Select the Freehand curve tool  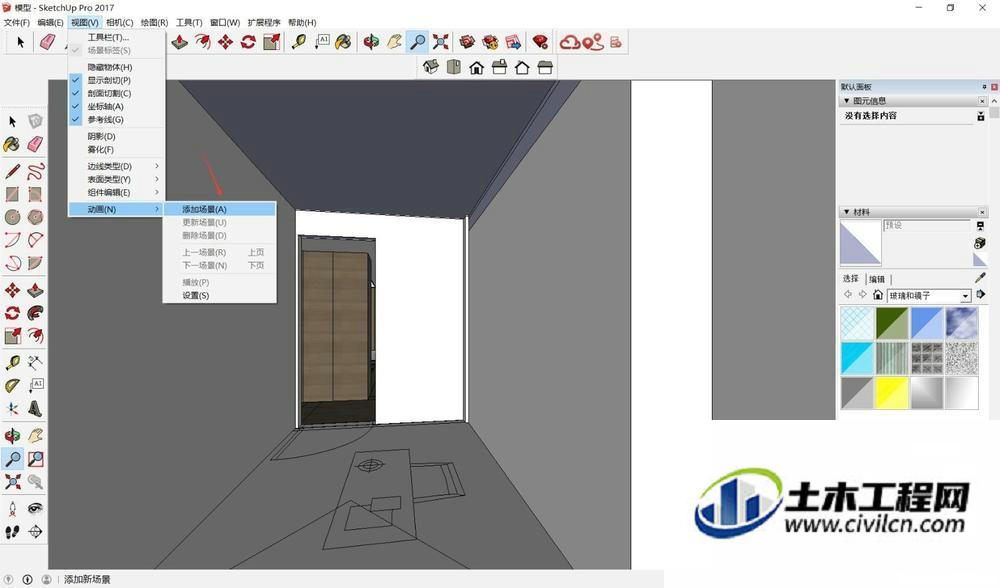(x=36, y=171)
